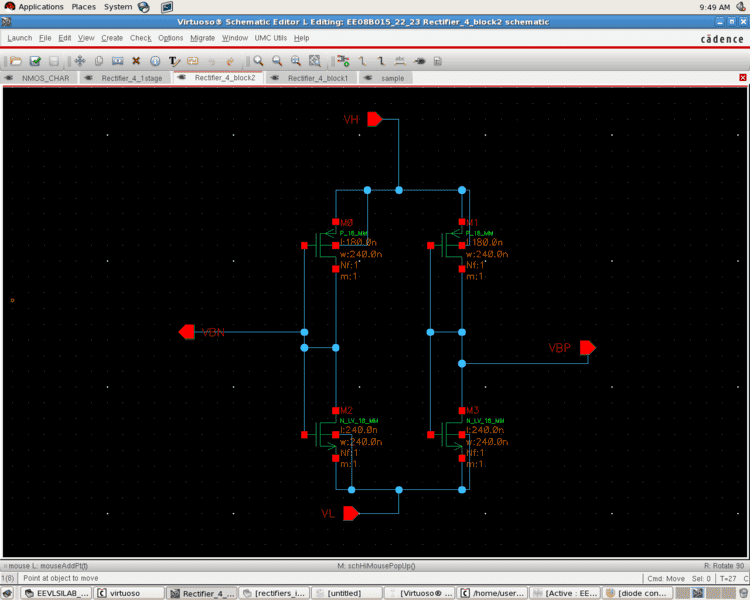Select the Create Instance icon
Image resolution: width=750 pixels, height=600 pixels.
[x=343, y=61]
